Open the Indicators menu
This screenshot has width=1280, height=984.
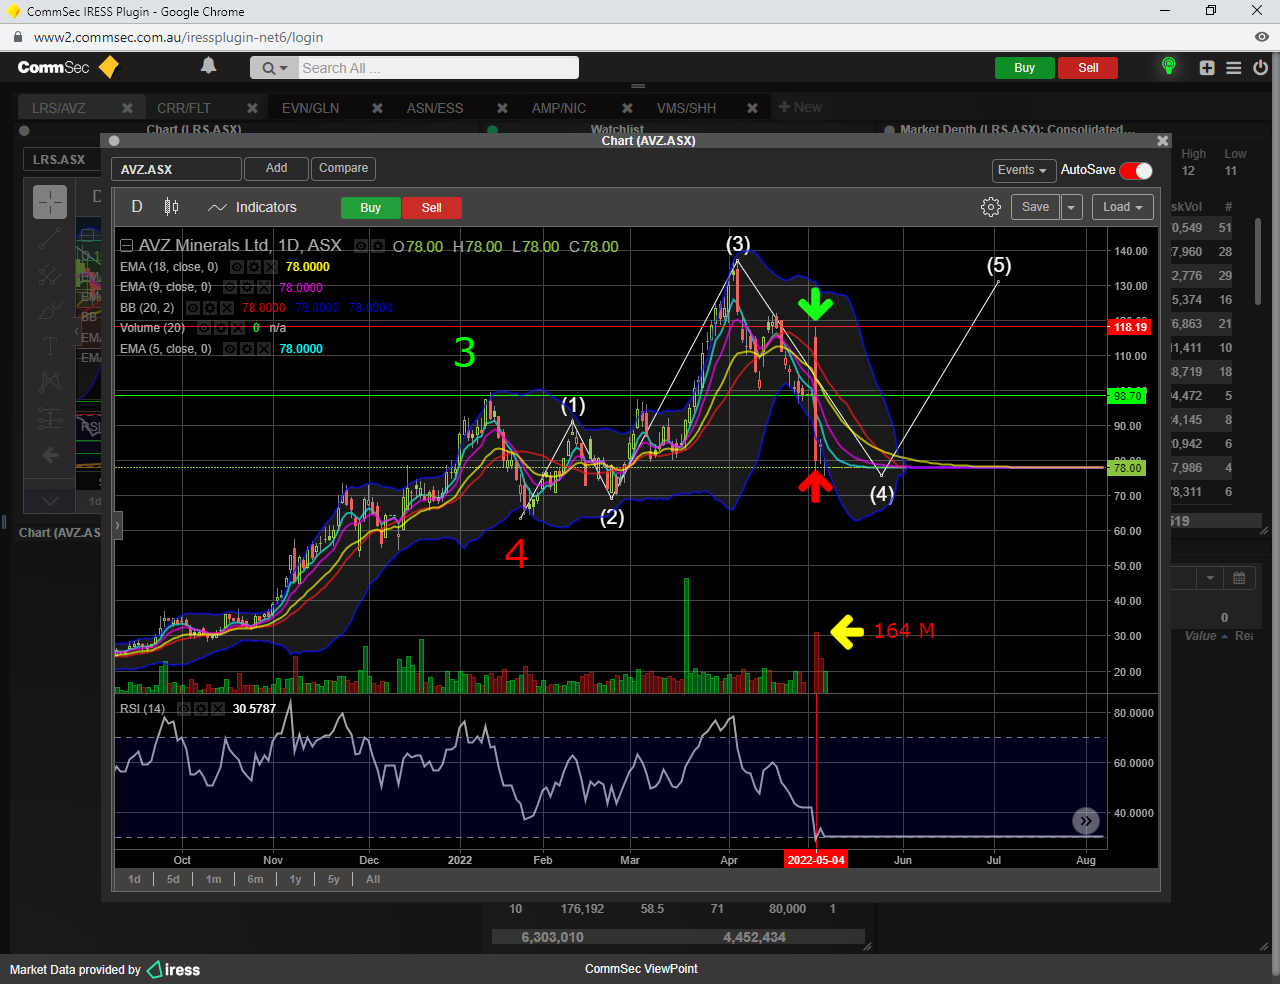pyautogui.click(x=252, y=207)
